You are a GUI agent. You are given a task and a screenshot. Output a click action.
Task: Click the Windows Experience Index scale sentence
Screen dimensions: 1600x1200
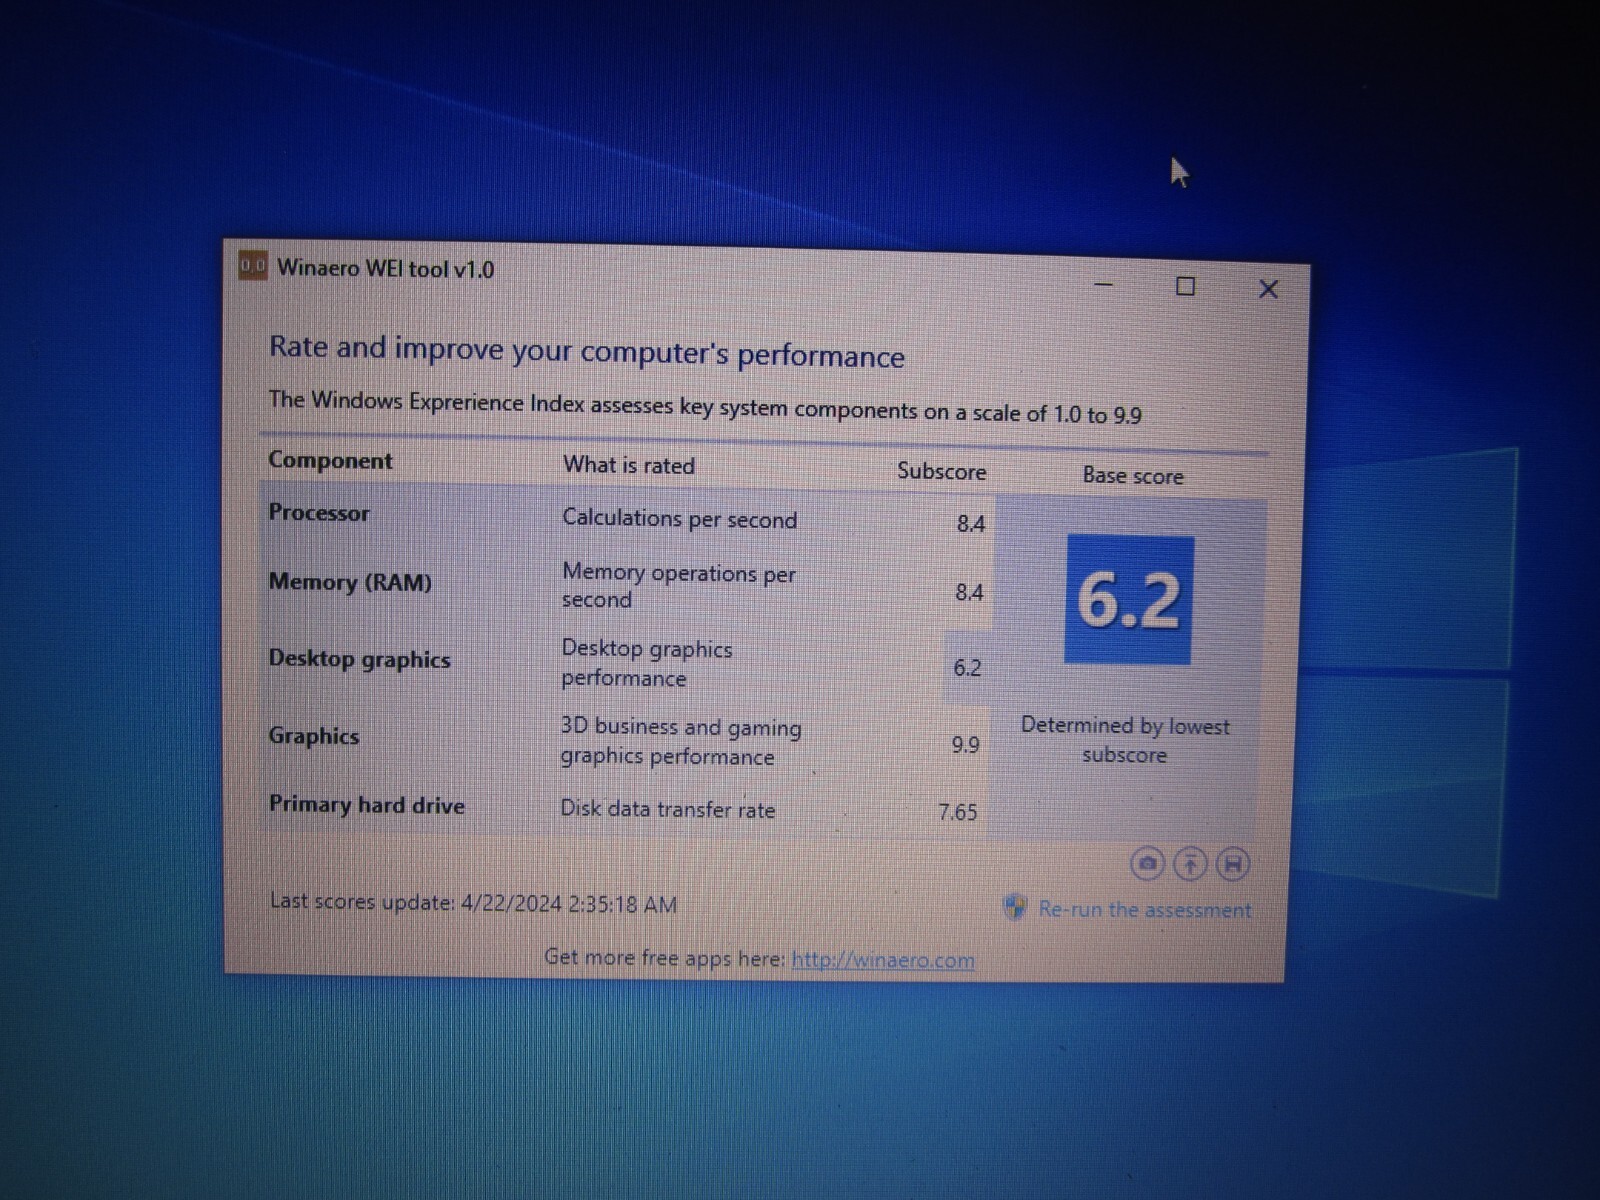click(x=705, y=406)
